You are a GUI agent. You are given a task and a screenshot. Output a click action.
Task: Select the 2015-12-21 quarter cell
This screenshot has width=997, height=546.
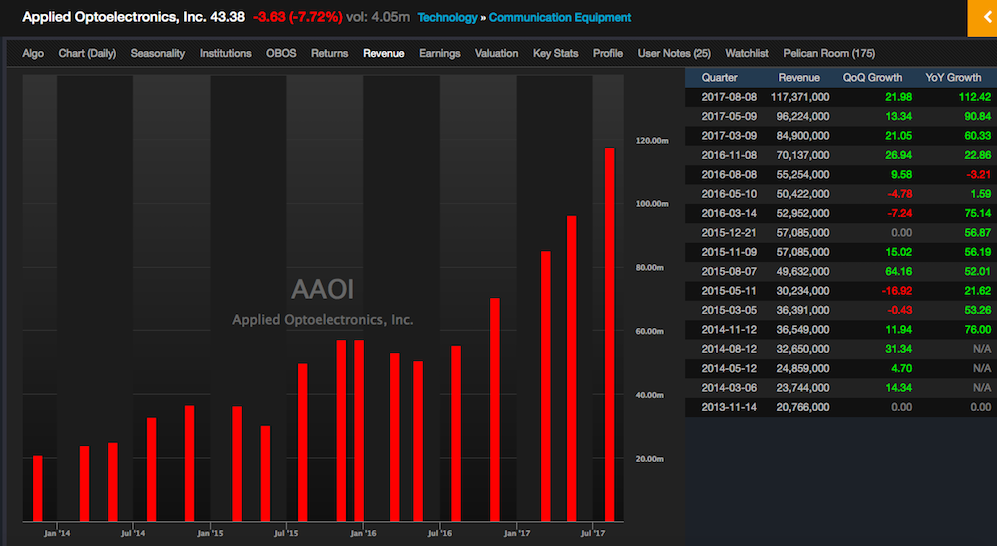(729, 233)
